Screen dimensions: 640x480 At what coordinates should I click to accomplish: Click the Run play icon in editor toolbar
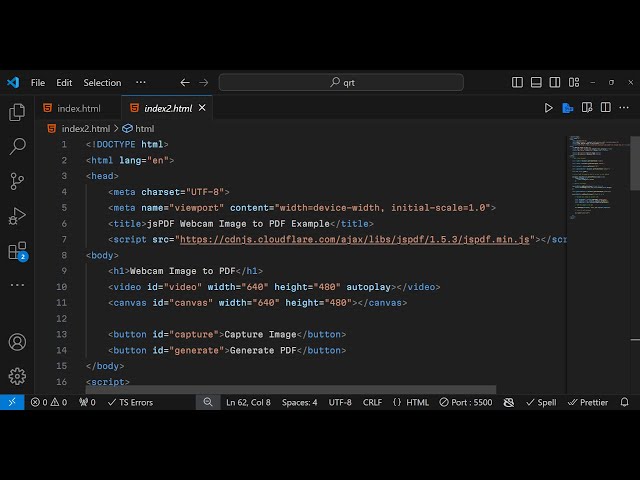(x=548, y=108)
